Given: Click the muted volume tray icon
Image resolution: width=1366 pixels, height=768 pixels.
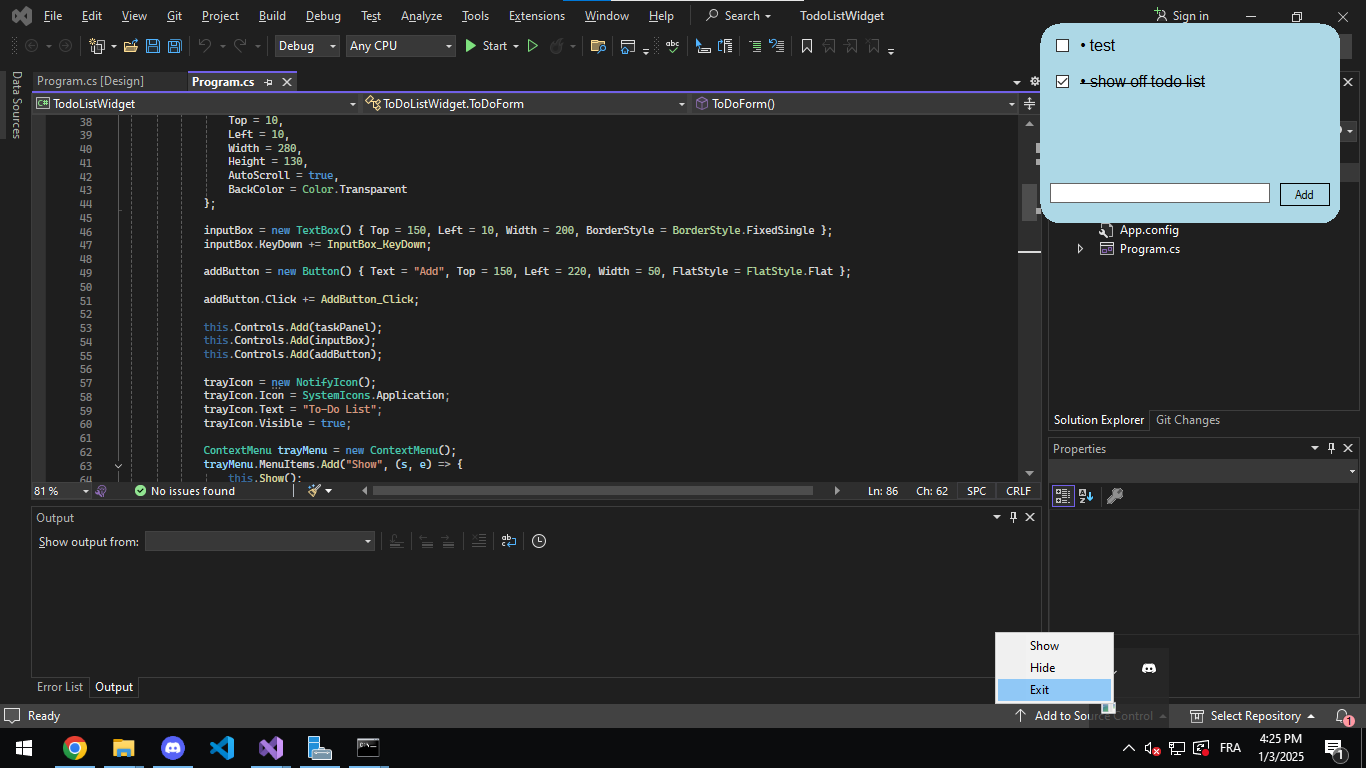Looking at the screenshot, I should click(1152, 748).
